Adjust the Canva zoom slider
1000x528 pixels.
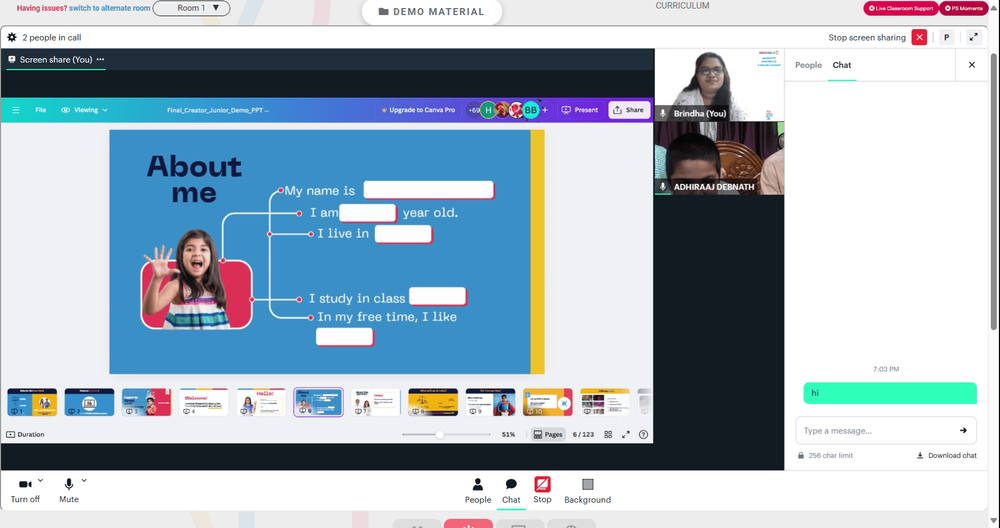click(x=439, y=434)
